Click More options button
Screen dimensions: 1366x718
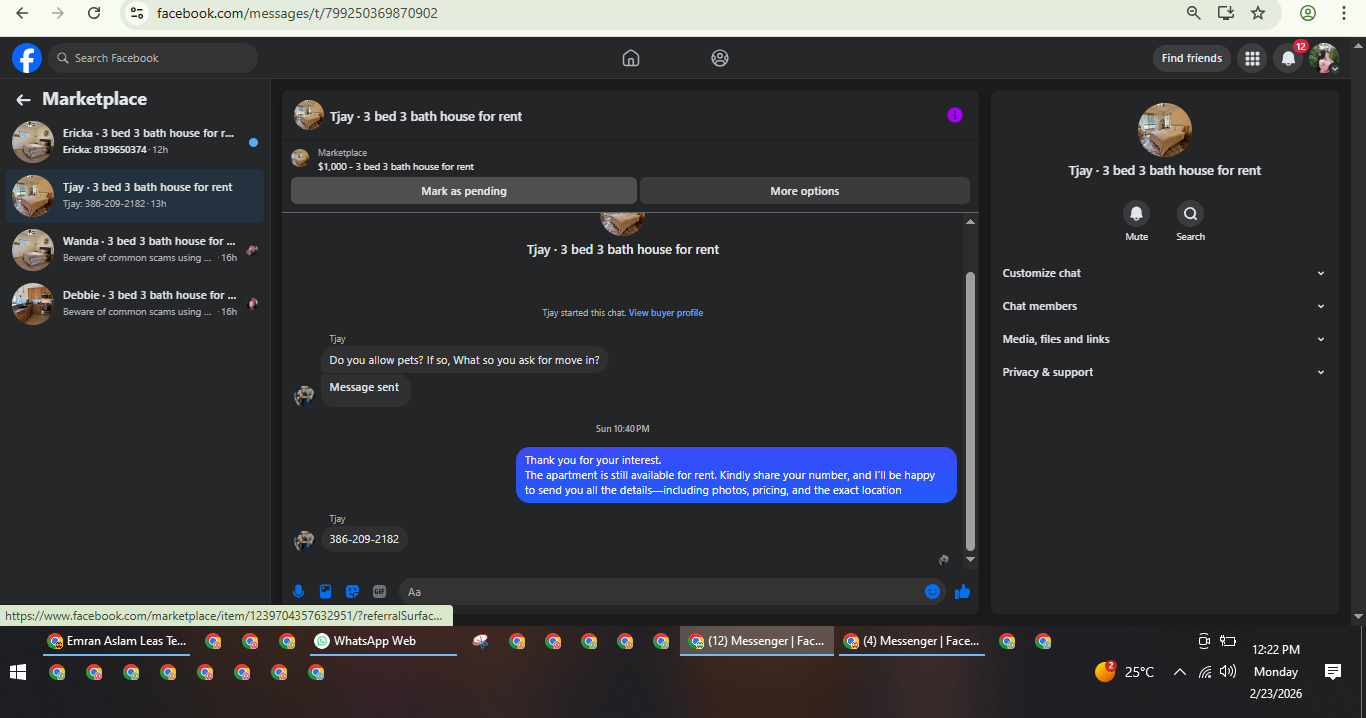click(805, 191)
